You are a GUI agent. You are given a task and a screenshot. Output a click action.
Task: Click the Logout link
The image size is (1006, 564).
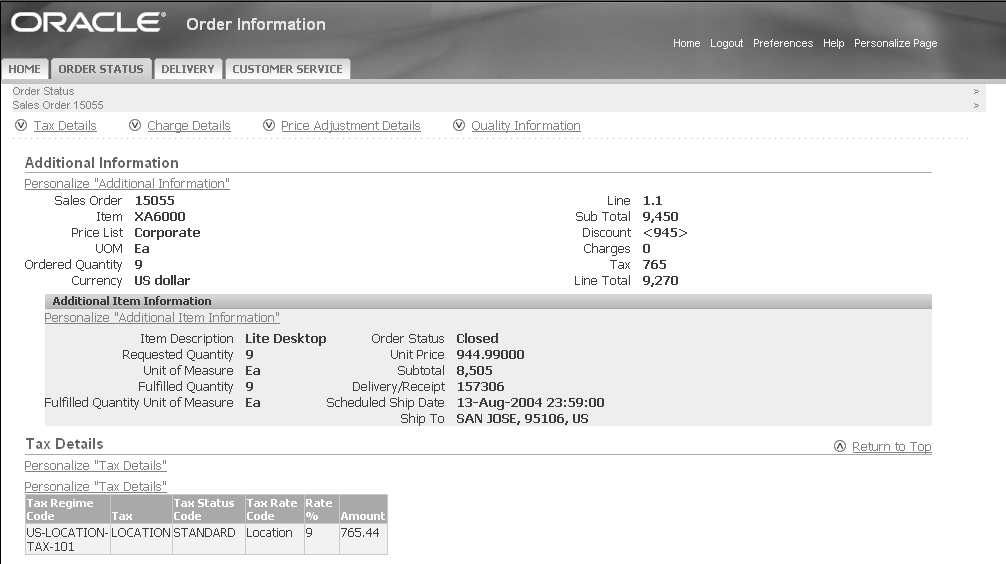[x=726, y=43]
